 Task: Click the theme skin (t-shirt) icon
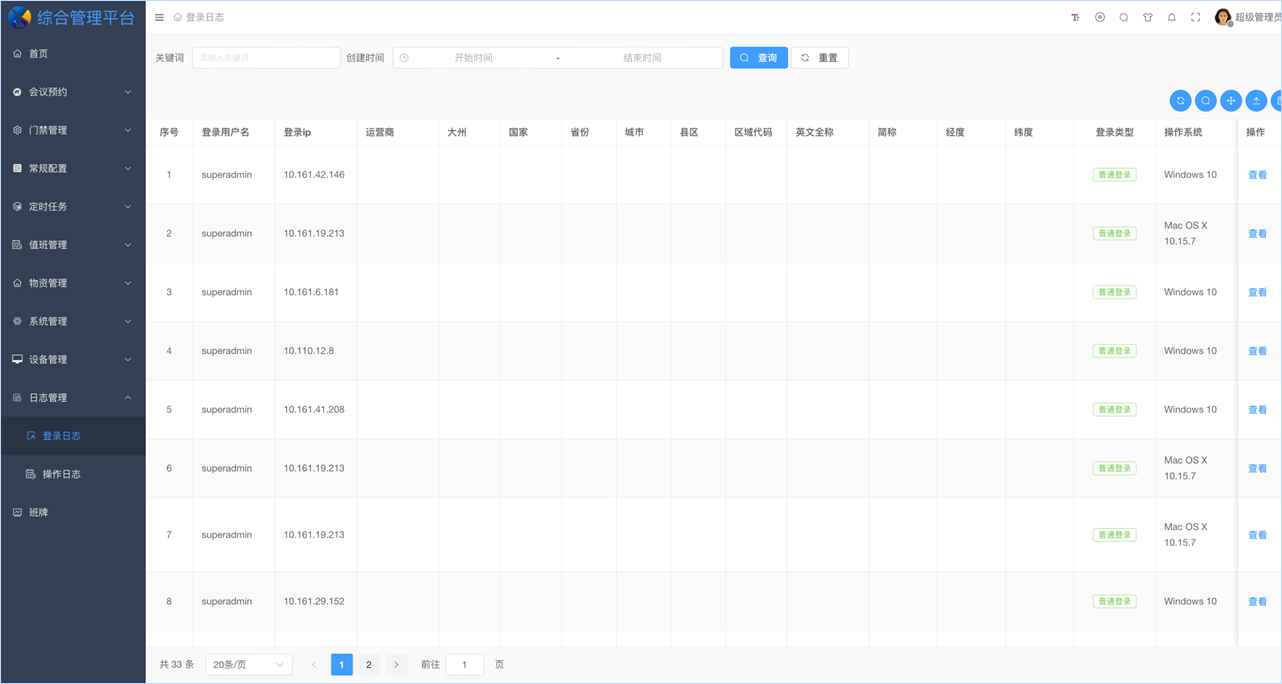[x=1147, y=17]
